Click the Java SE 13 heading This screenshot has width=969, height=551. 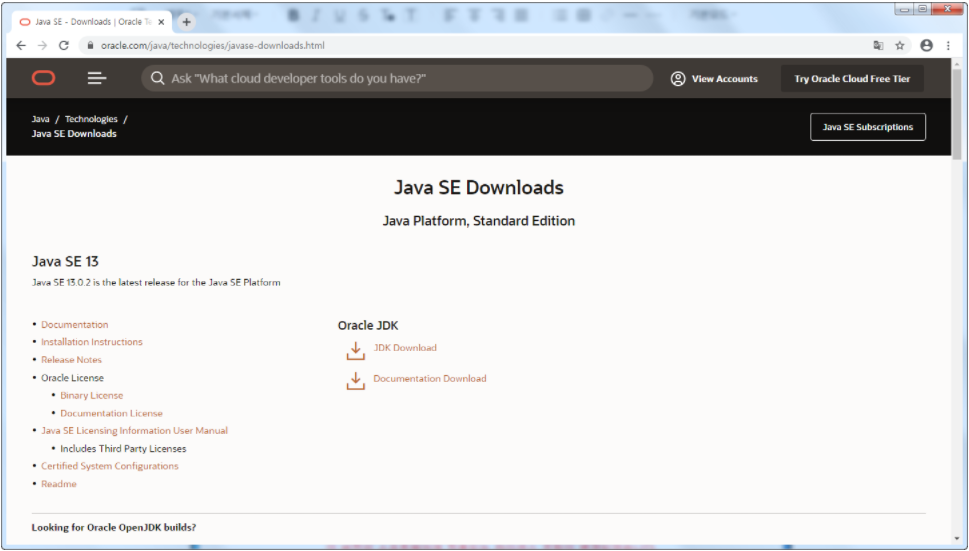(65, 261)
